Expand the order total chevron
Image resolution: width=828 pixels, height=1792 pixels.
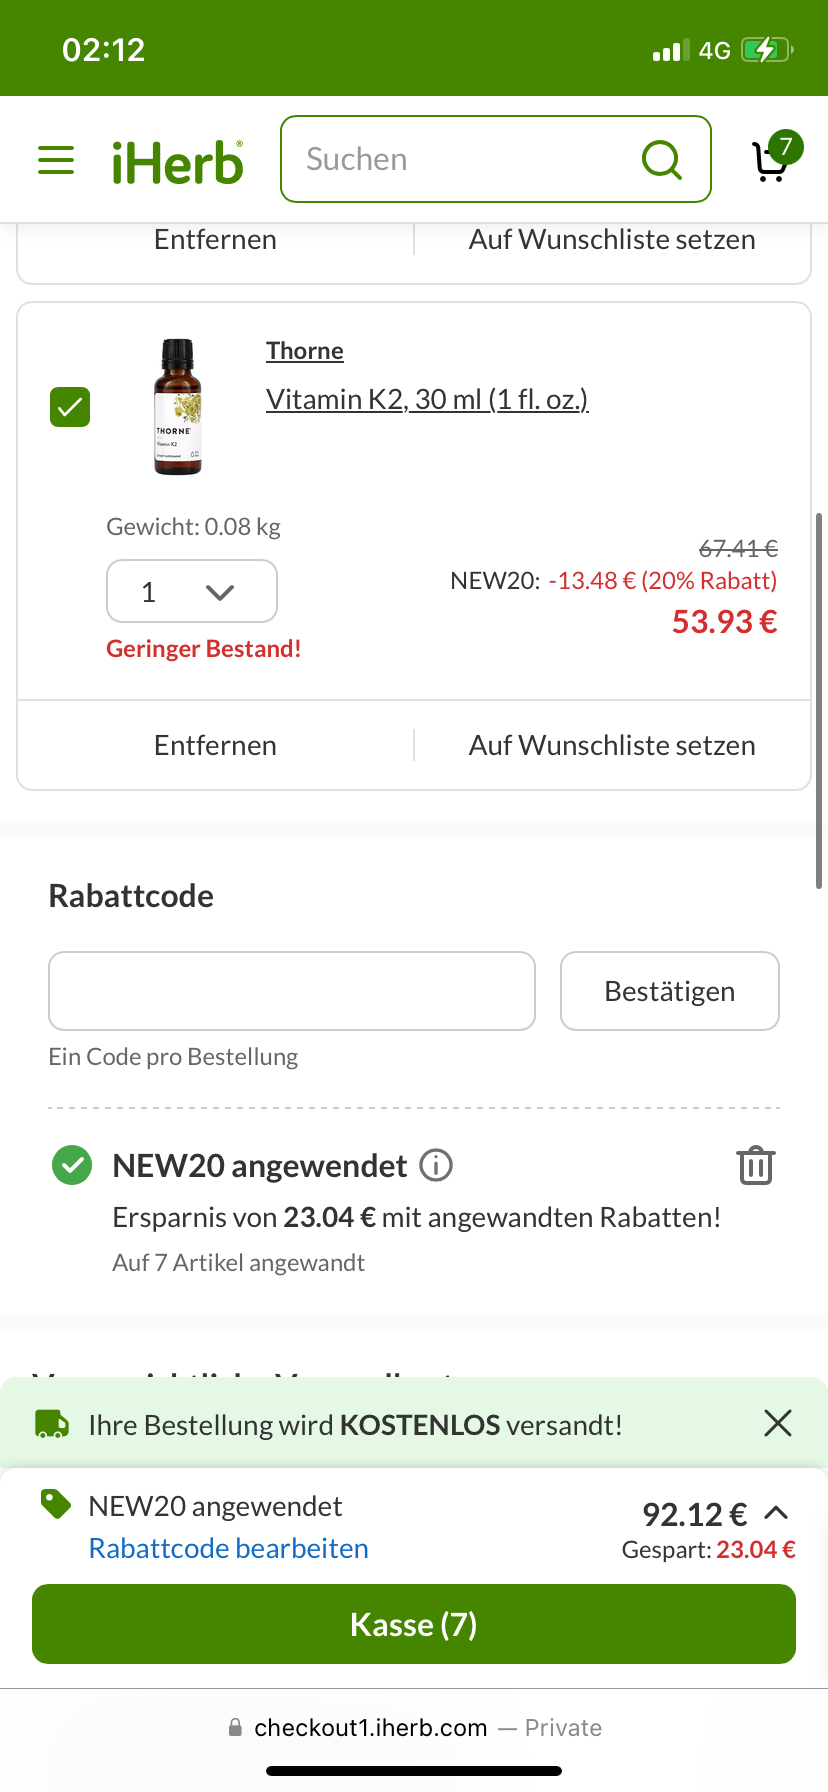776,1512
